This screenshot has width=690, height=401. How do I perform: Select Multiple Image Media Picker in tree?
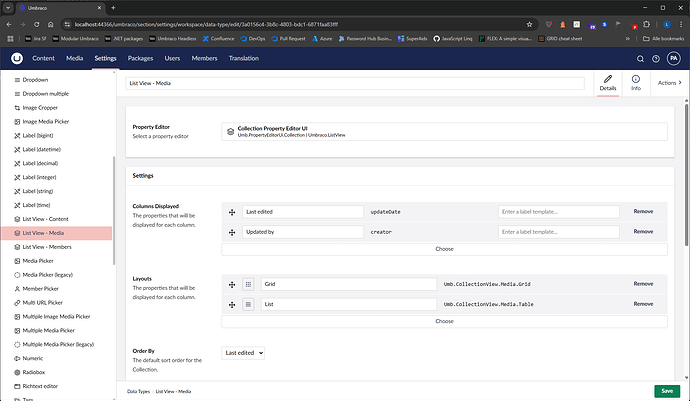point(56,316)
